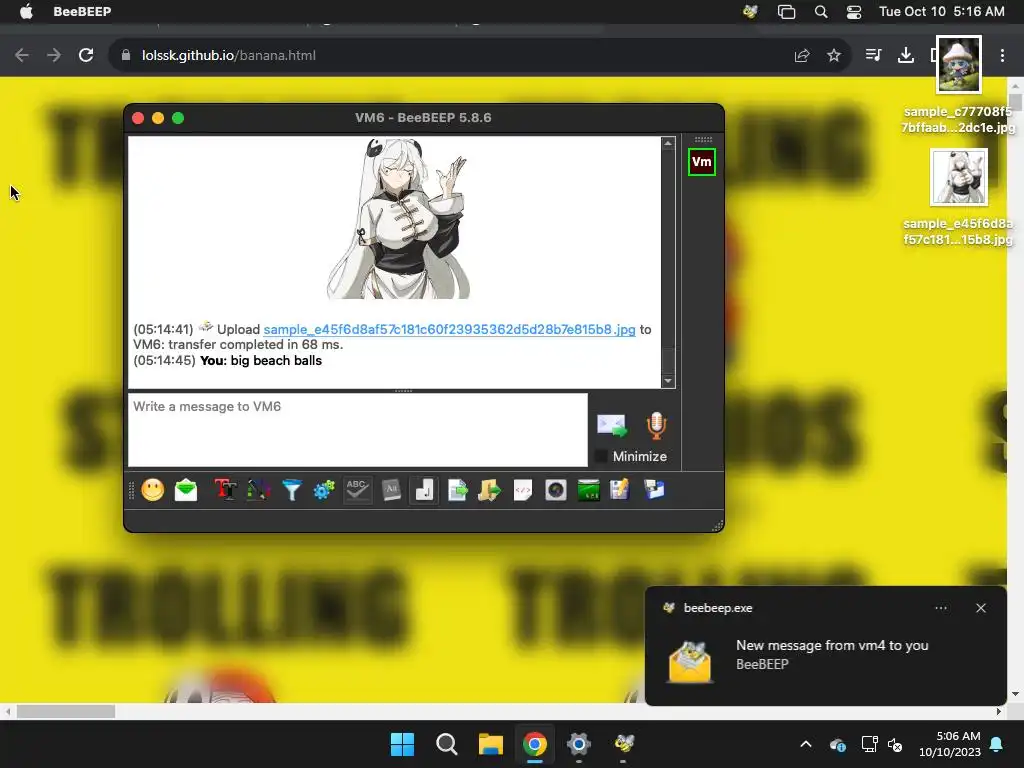Image resolution: width=1024 pixels, height=768 pixels.
Task: Open BeeBEEP bee icon in Windows taskbar
Action: pyautogui.click(x=624, y=744)
